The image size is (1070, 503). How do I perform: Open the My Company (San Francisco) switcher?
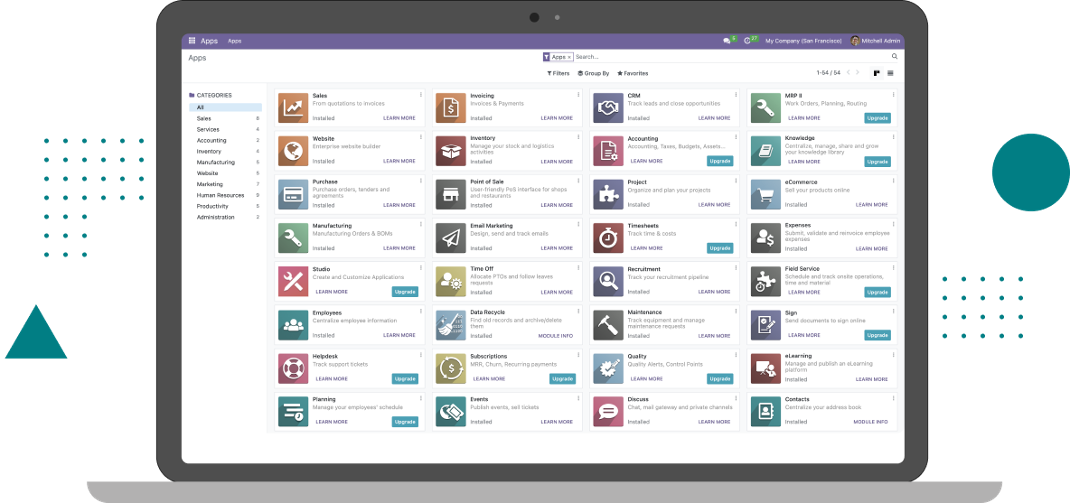pyautogui.click(x=804, y=41)
